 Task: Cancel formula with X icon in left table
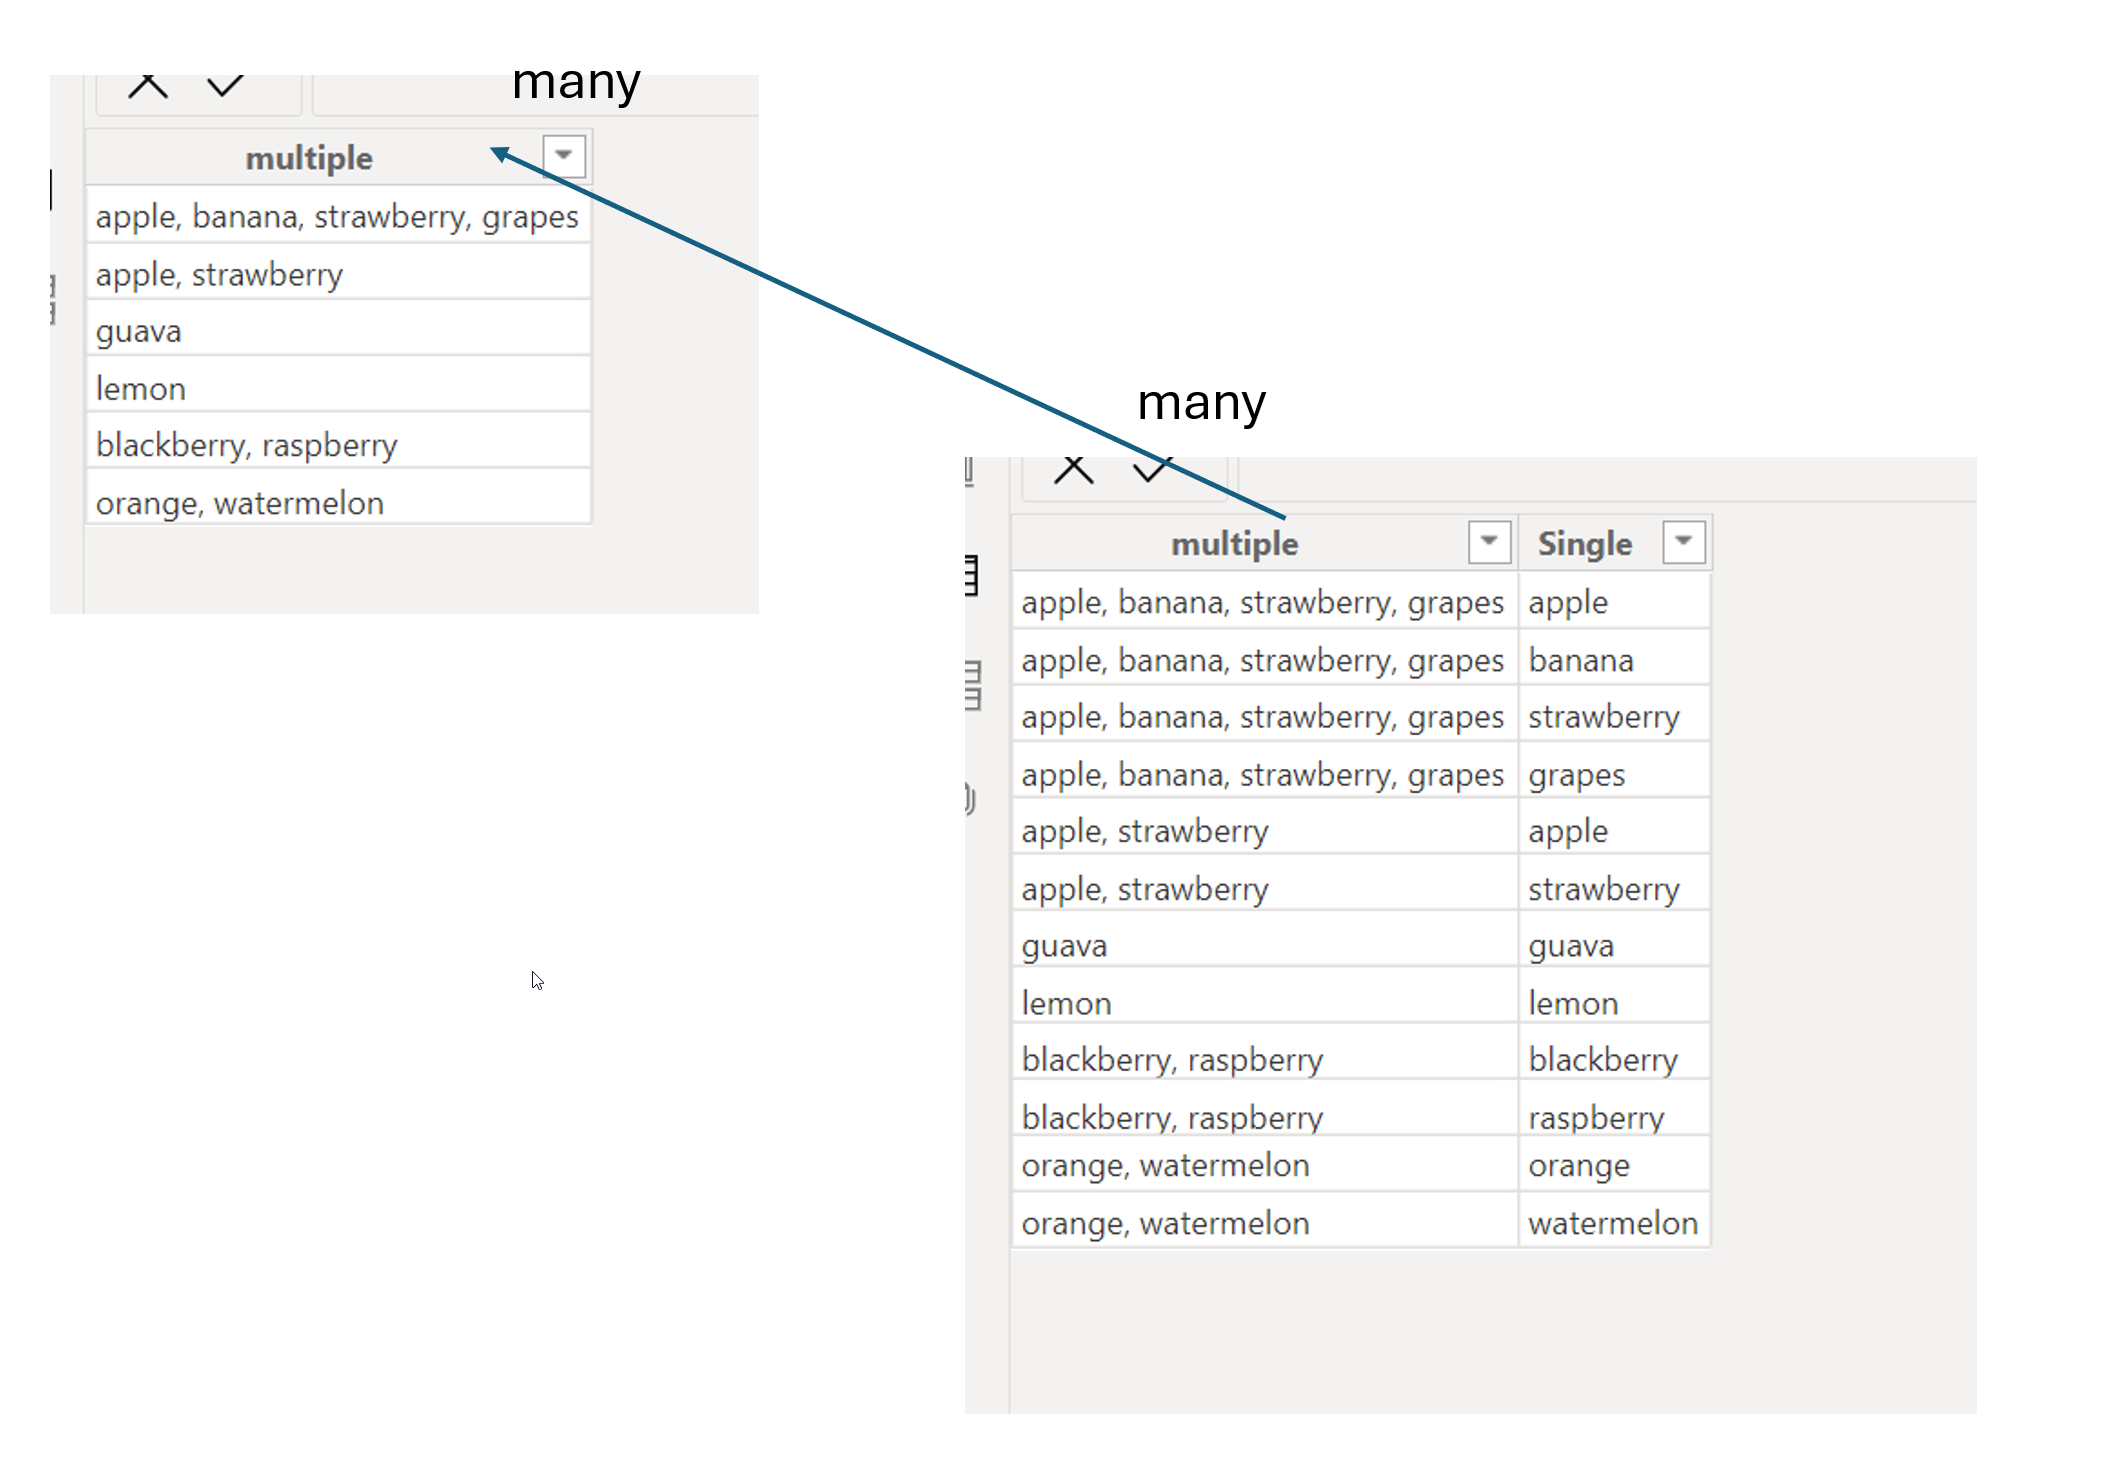[148, 86]
